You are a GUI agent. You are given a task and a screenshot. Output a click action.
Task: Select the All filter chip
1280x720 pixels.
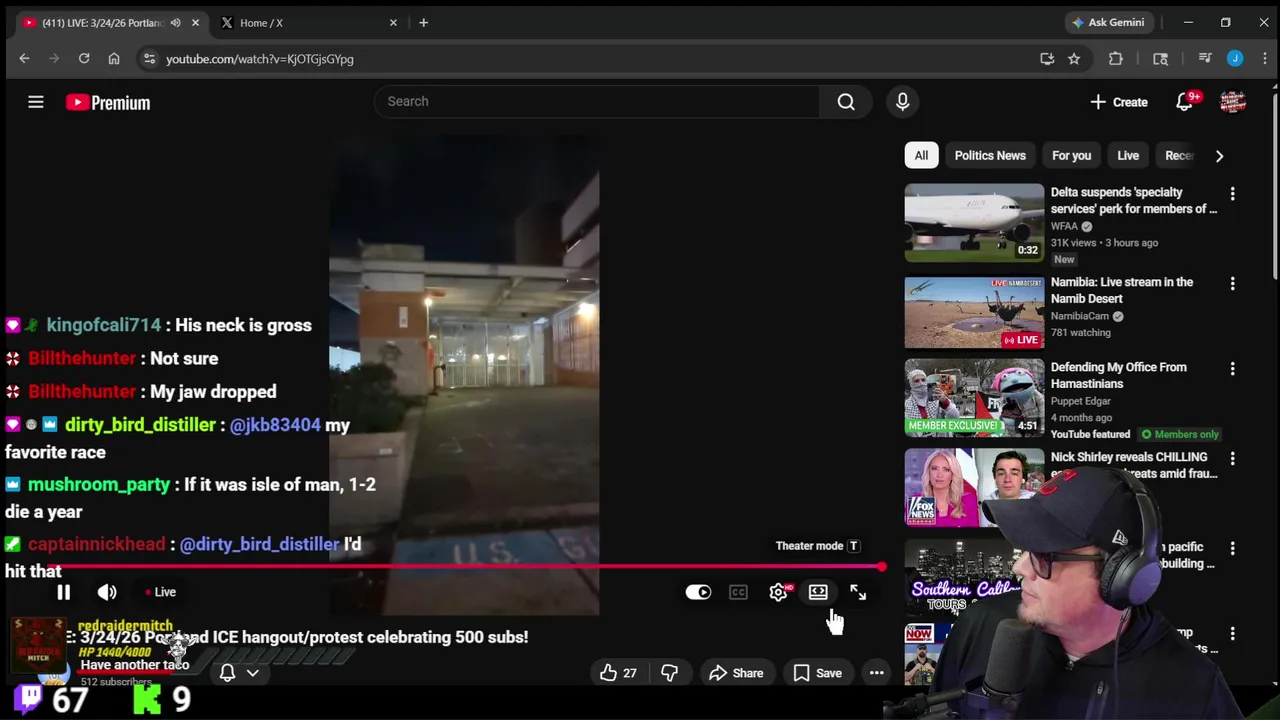[x=921, y=155]
